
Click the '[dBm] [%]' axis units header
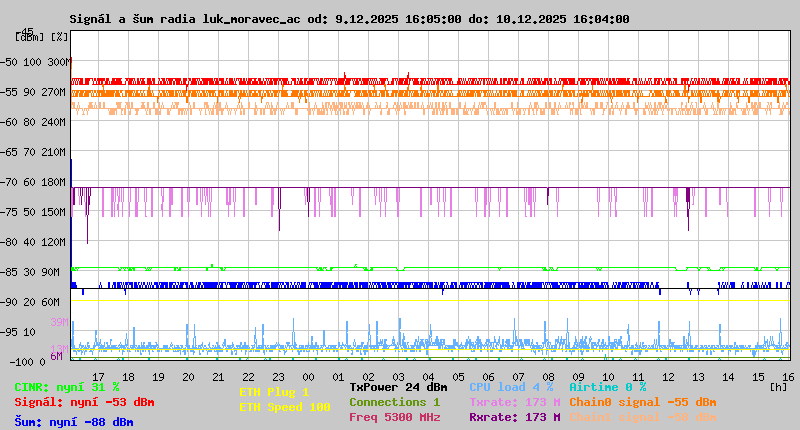click(x=41, y=37)
